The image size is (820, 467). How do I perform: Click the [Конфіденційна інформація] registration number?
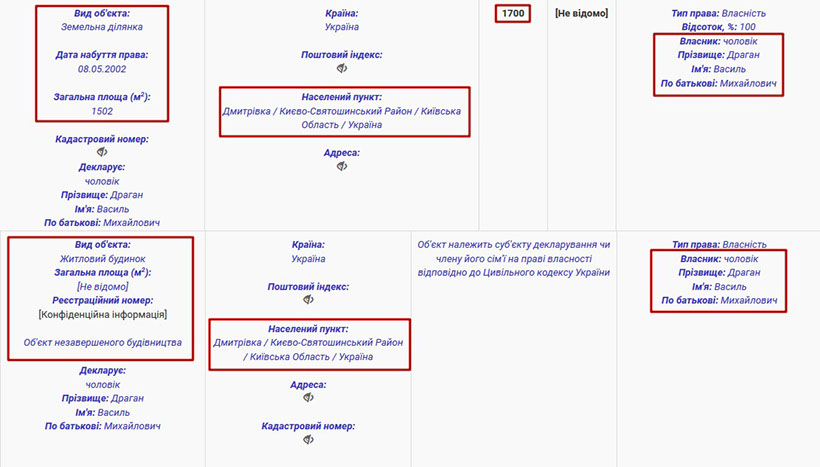click(x=101, y=314)
